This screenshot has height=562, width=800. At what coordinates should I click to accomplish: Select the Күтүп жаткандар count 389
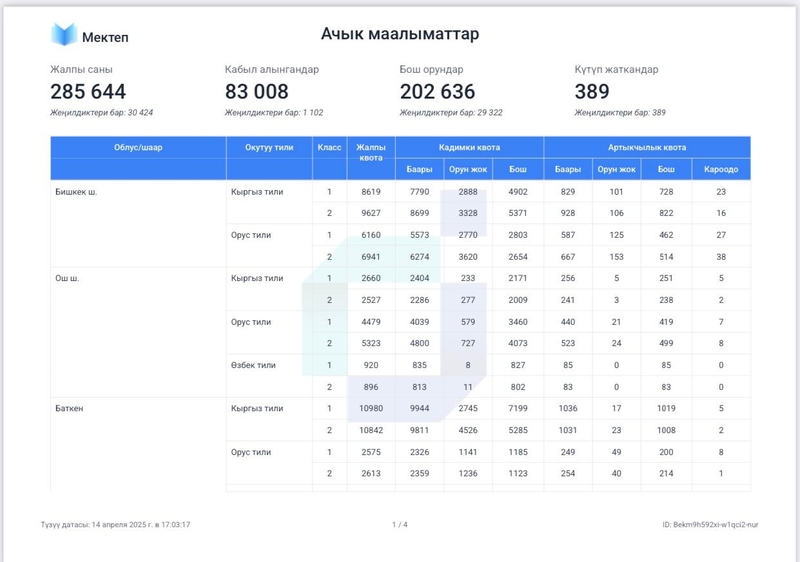pyautogui.click(x=592, y=92)
